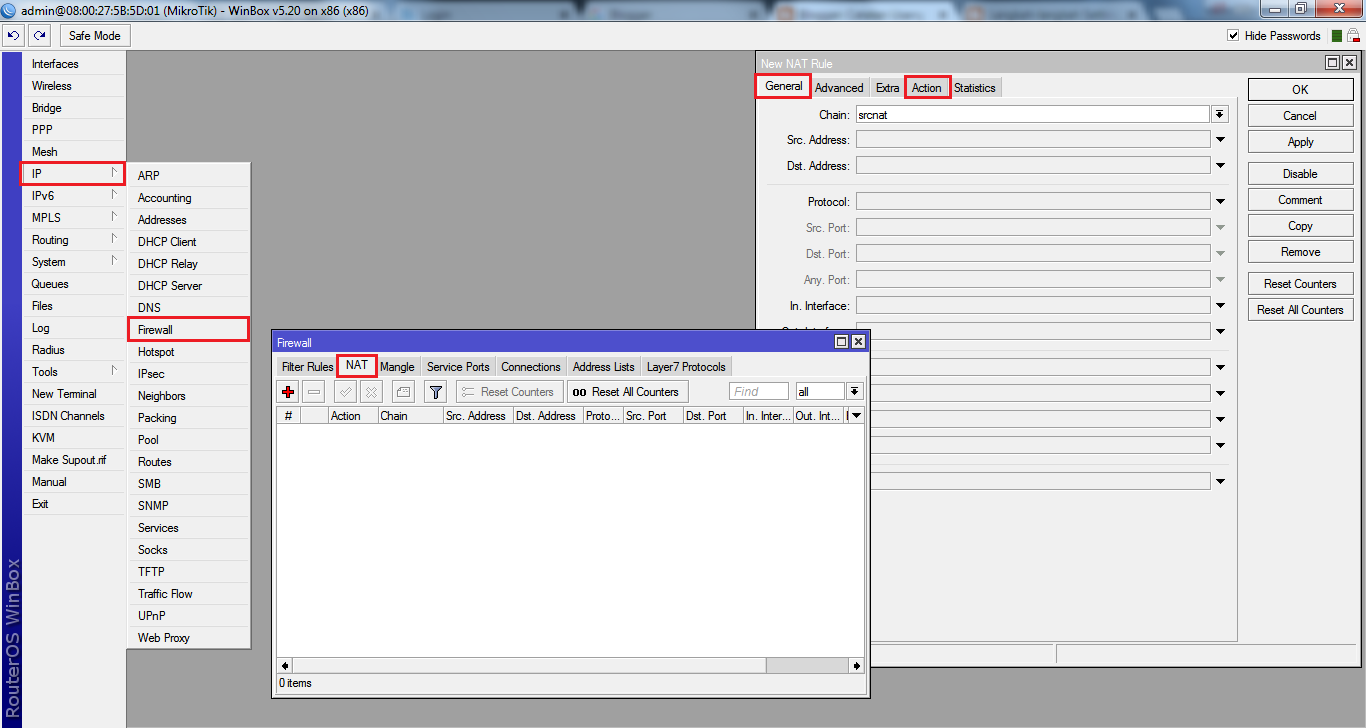Screen dimensions: 1366x728
Task: Open Interfaces from sidebar
Action: 74,63
